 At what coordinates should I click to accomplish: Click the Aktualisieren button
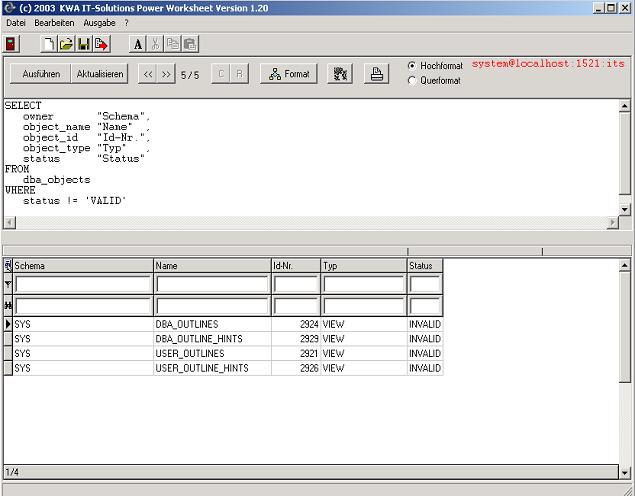pos(100,74)
